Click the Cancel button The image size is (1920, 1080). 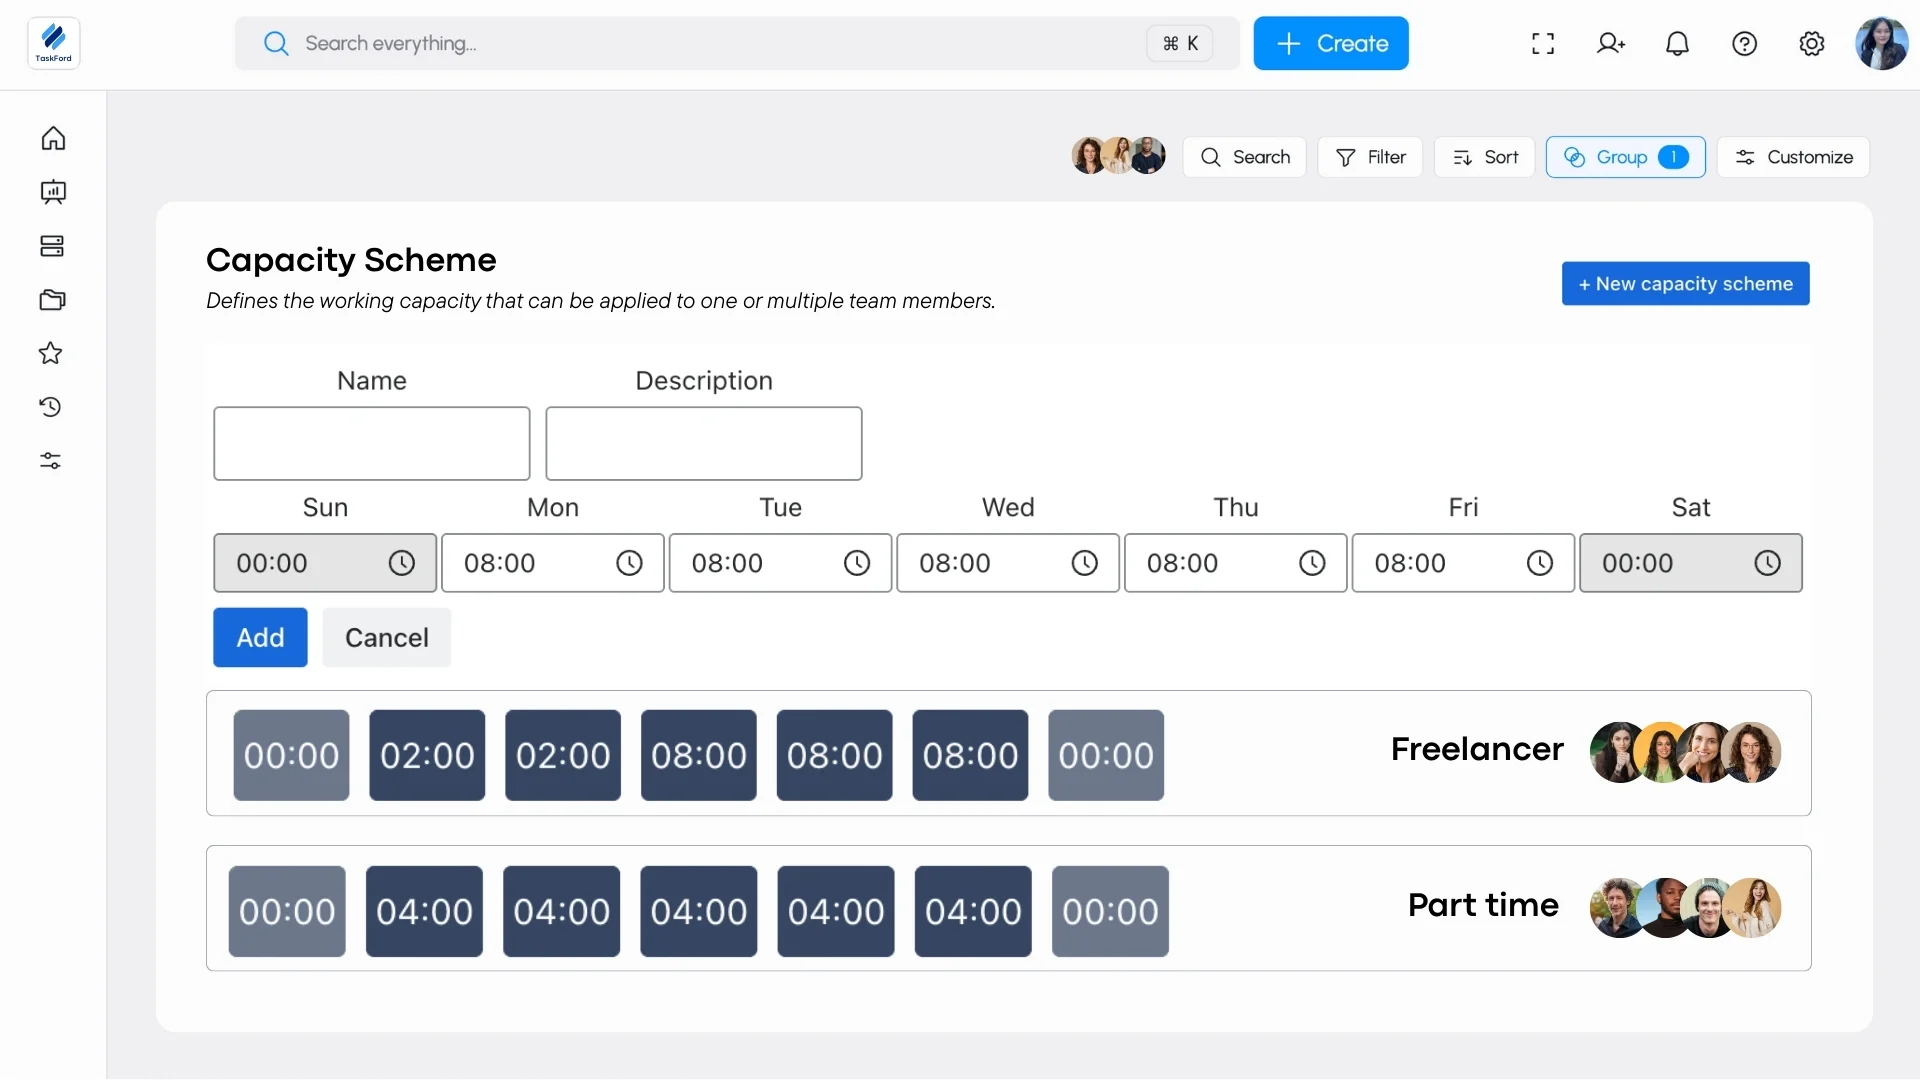click(386, 638)
